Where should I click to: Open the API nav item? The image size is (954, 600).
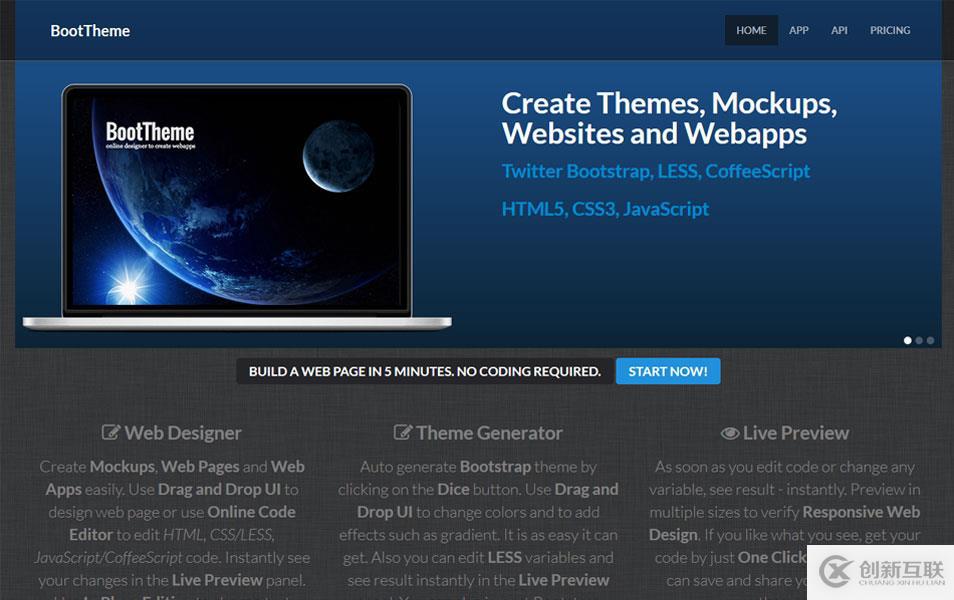pos(840,30)
